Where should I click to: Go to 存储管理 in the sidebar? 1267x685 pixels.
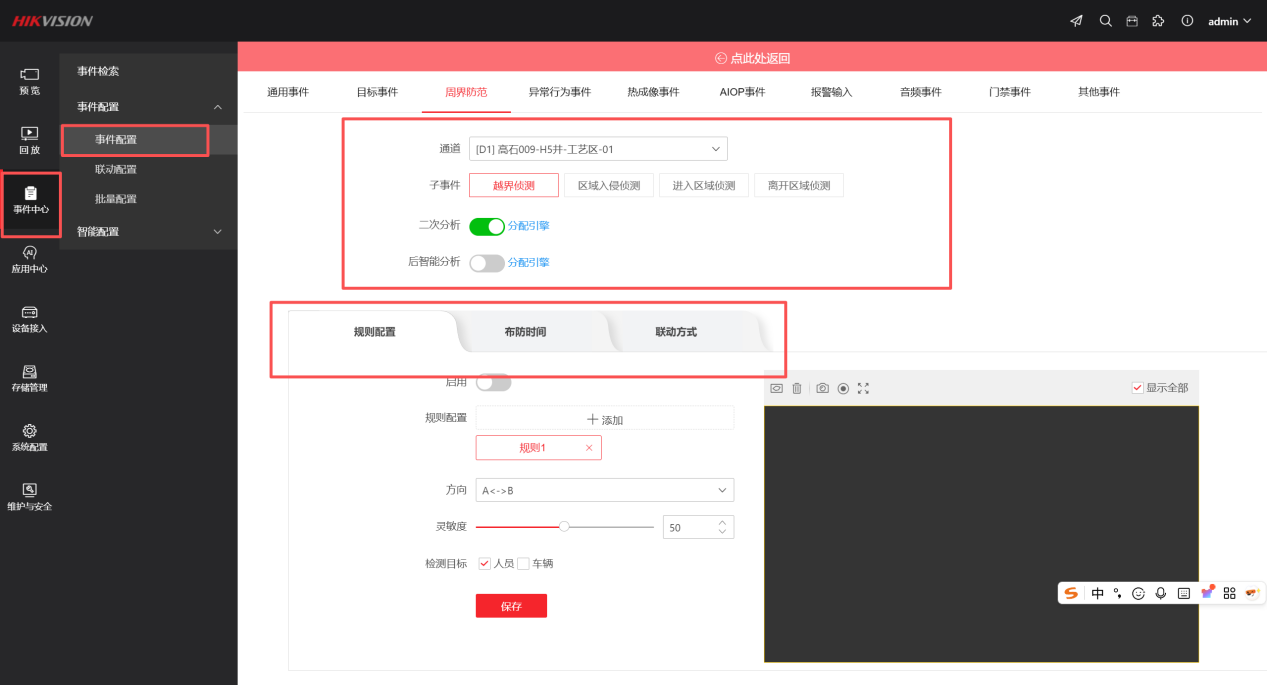pyautogui.click(x=30, y=377)
